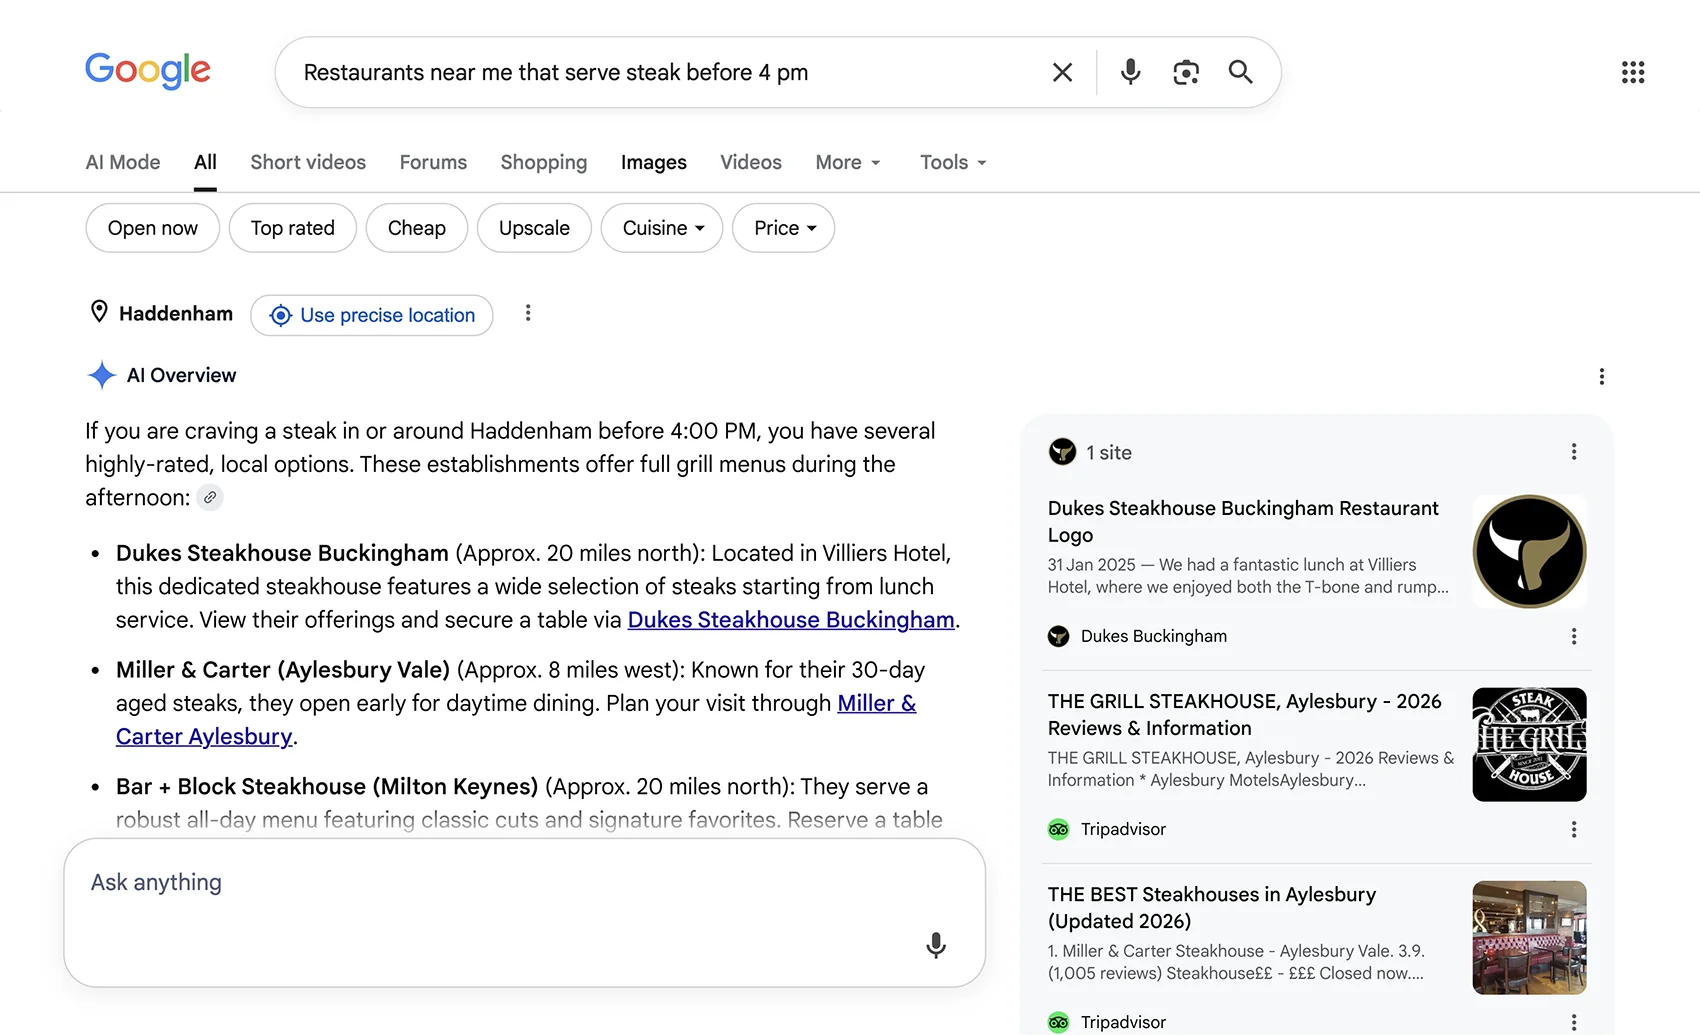Viewport: 1700px width, 1035px height.
Task: Click the AI Overview sparkle icon
Action: (x=101, y=375)
